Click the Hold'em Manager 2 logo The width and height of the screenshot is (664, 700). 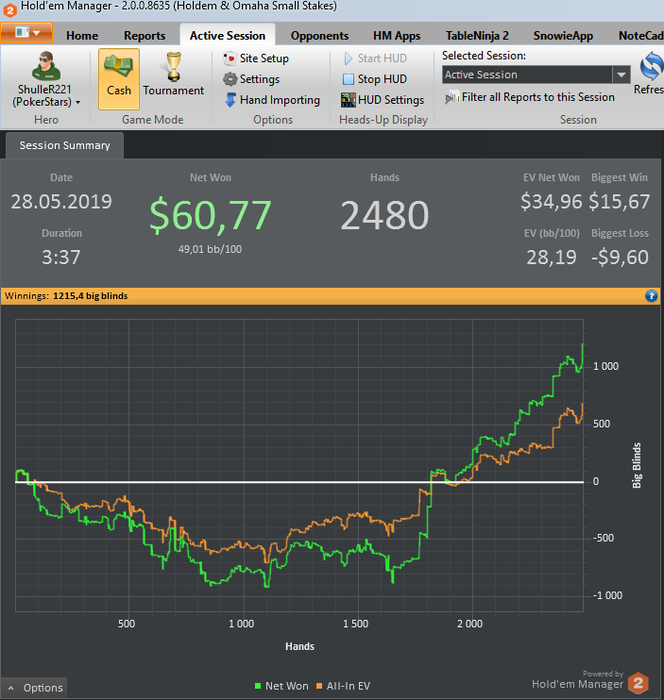(638, 683)
